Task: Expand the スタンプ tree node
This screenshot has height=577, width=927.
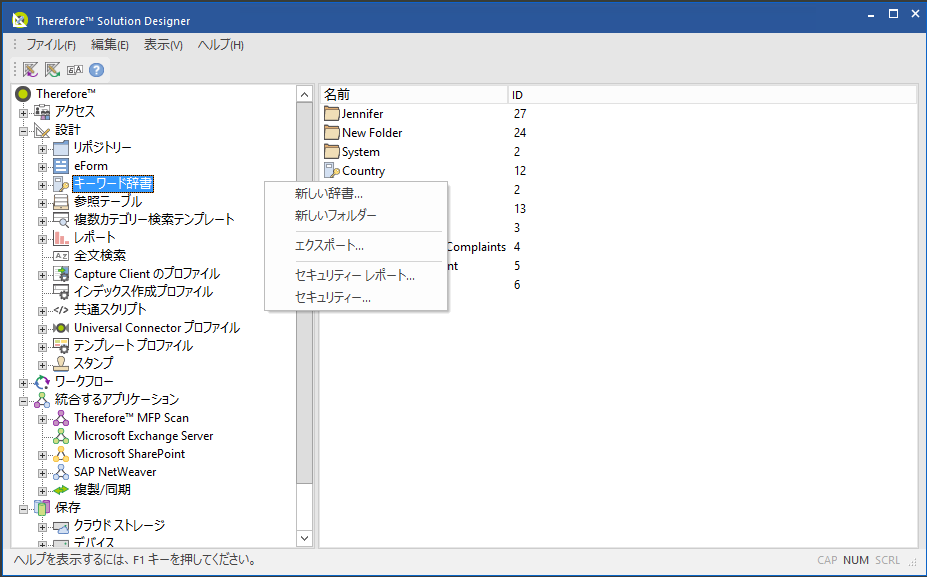Action: pyautogui.click(x=42, y=365)
